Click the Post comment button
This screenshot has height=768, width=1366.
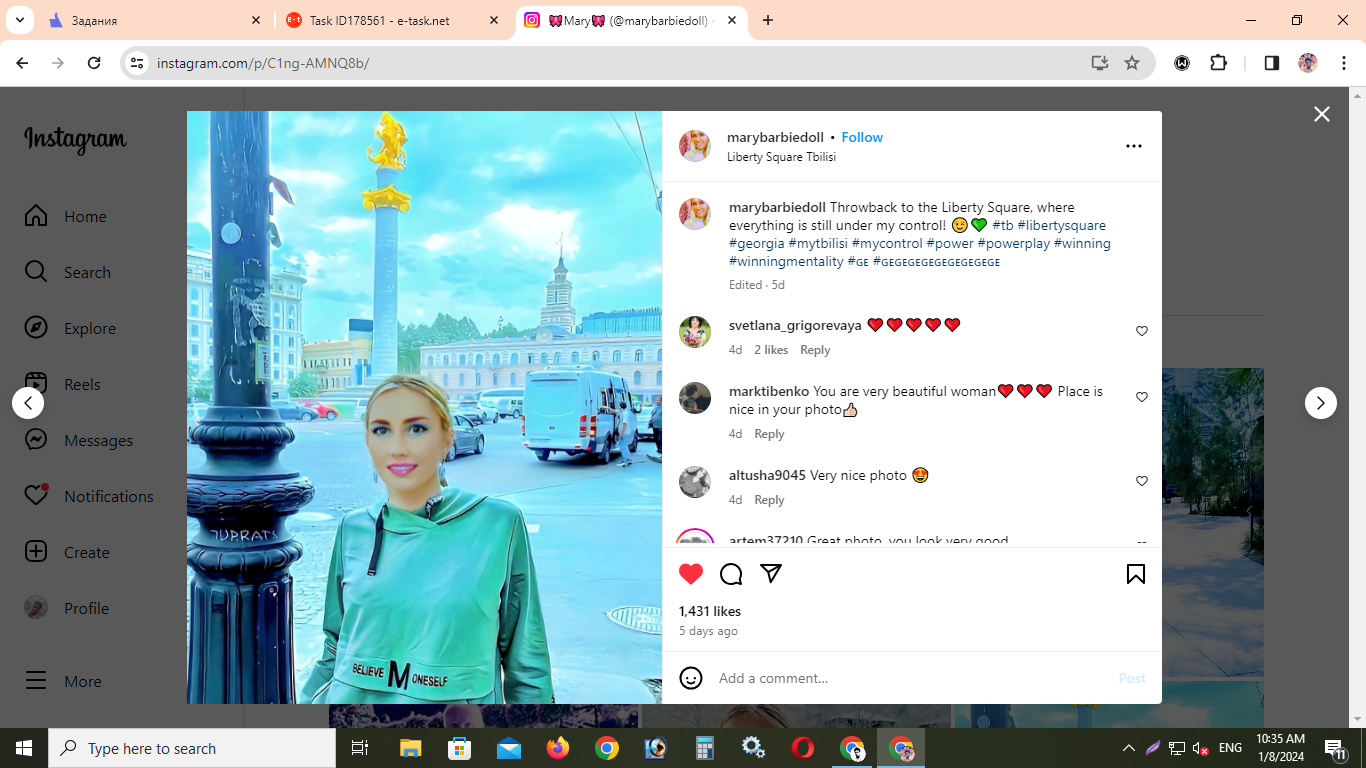coord(1132,678)
